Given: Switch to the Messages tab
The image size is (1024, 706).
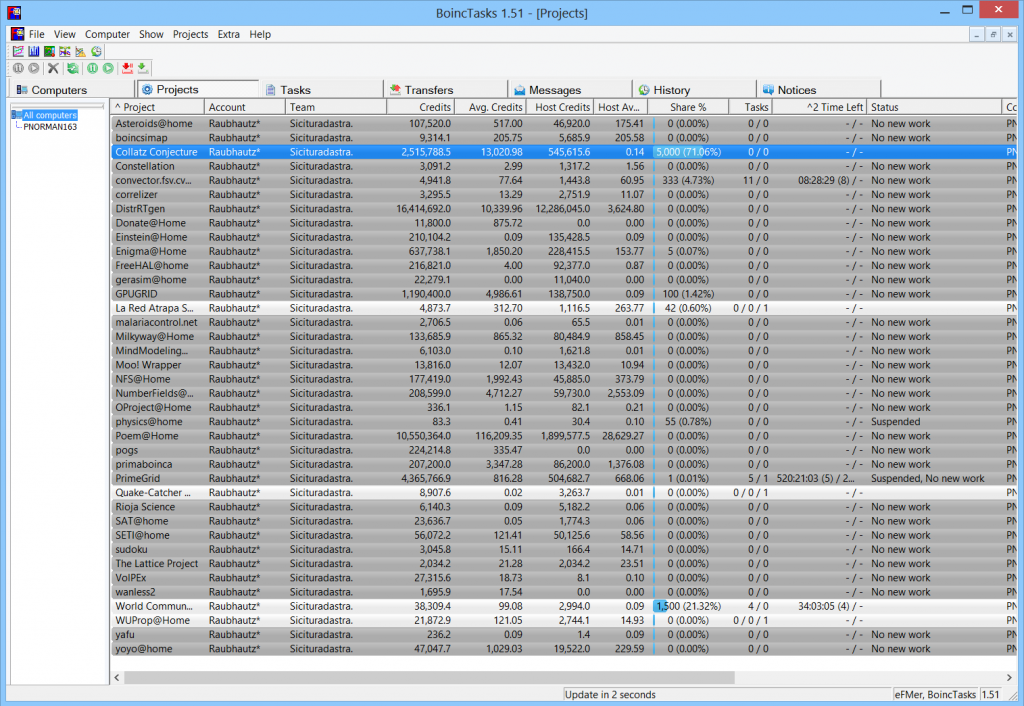Looking at the screenshot, I should click(554, 90).
